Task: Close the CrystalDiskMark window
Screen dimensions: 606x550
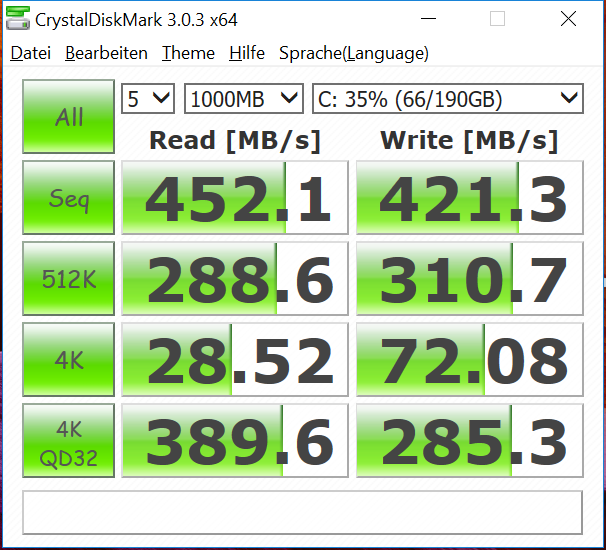Action: pyautogui.click(x=568, y=18)
